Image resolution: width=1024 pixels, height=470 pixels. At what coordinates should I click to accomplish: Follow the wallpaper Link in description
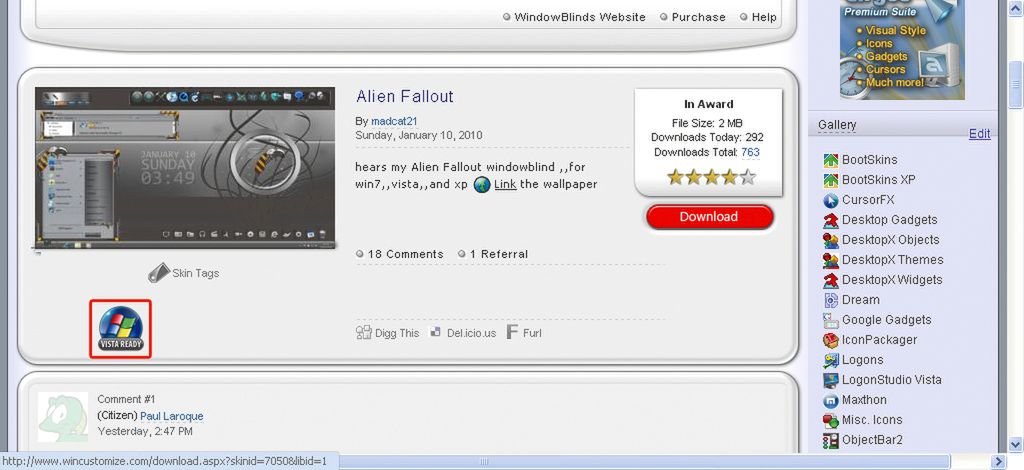coord(505,184)
